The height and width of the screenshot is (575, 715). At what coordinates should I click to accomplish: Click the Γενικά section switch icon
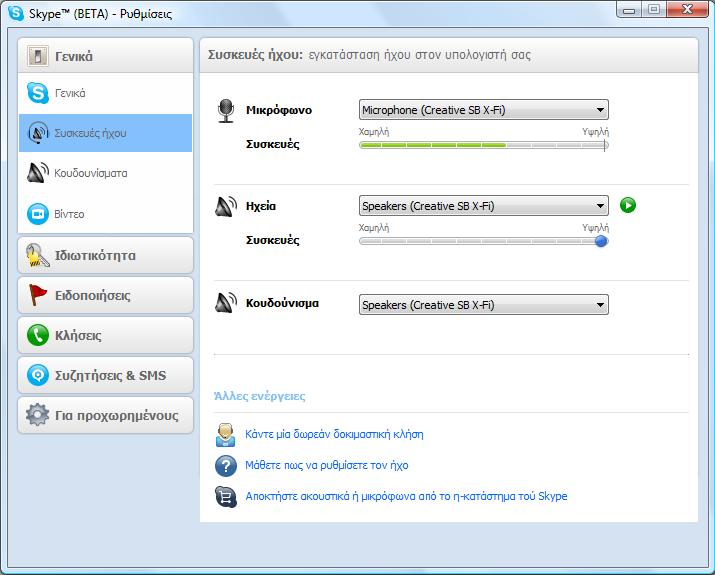[x=37, y=56]
